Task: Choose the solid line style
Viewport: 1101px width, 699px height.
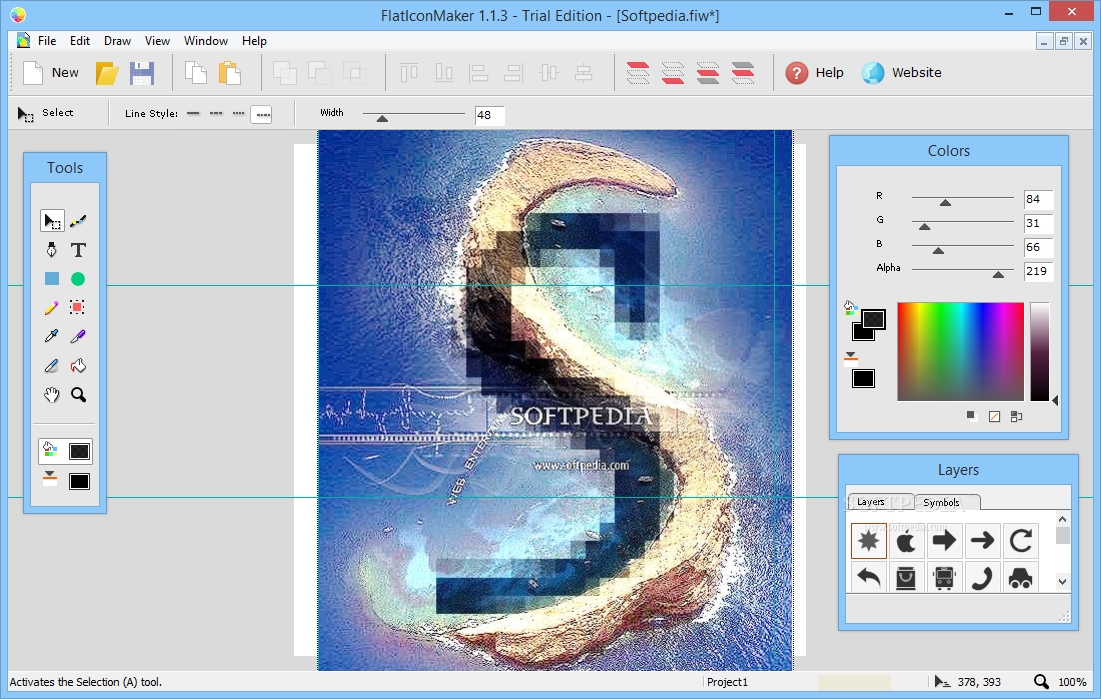Action: click(x=193, y=113)
